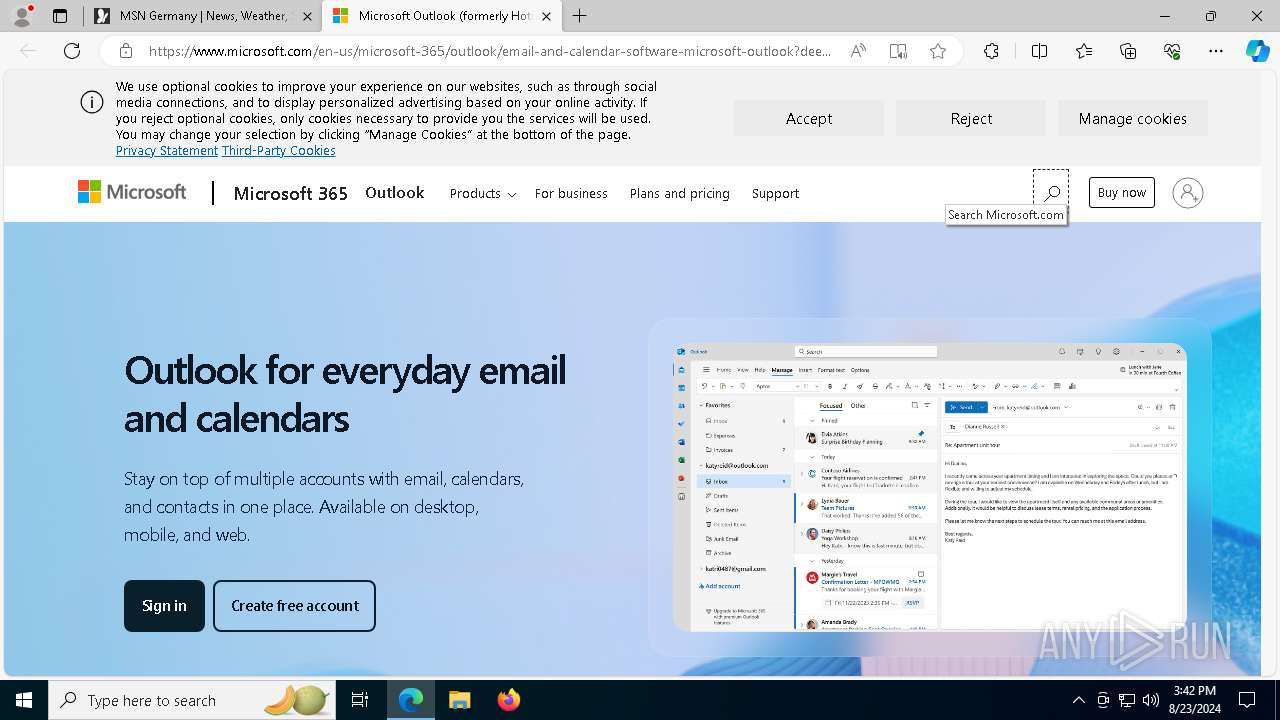View site information lock icon
This screenshot has width=1280, height=720.
coord(125,51)
